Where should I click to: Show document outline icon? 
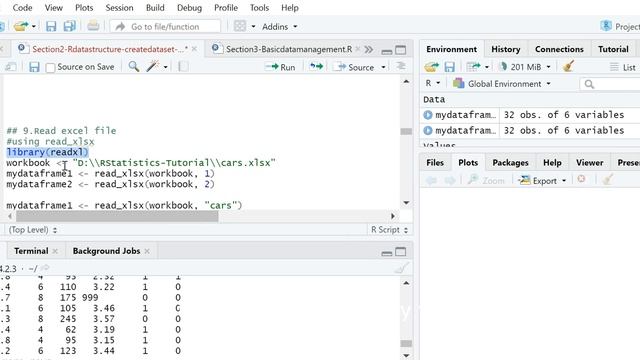(x=401, y=67)
